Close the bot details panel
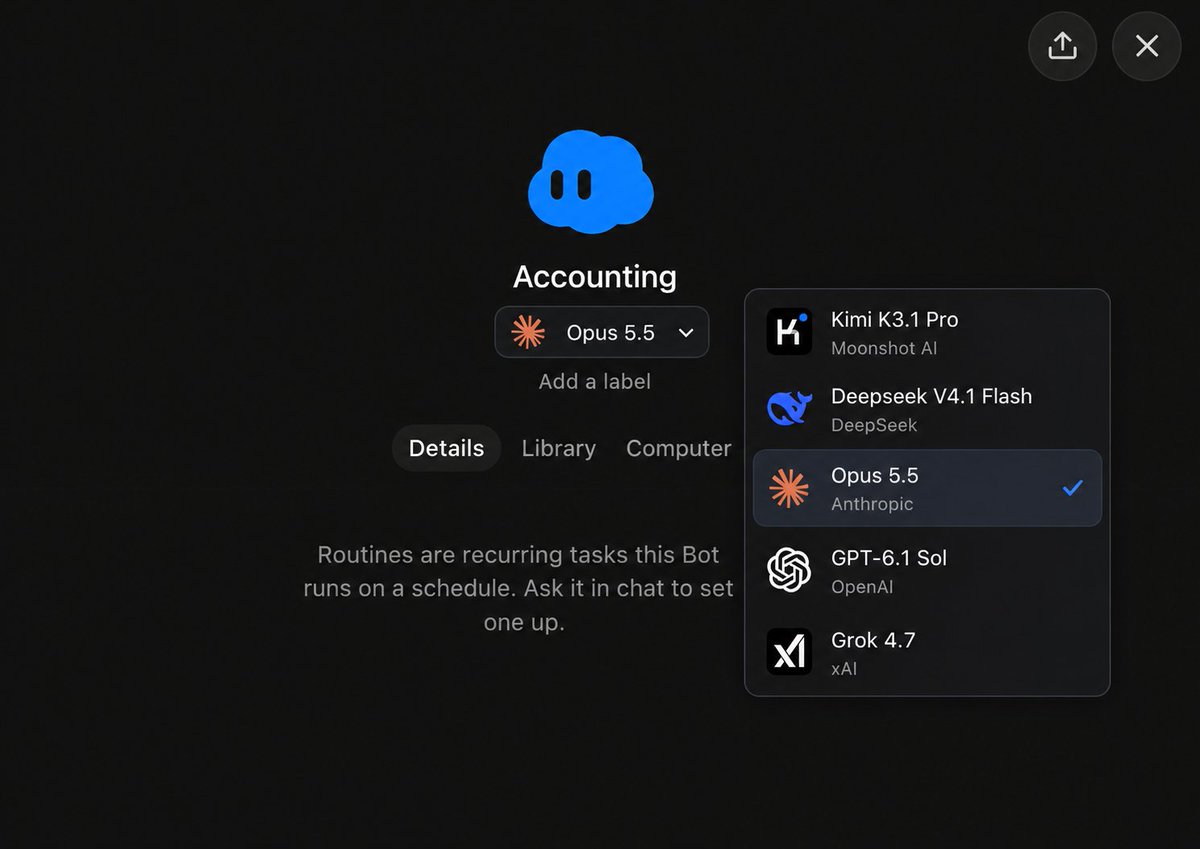The height and width of the screenshot is (849, 1200). [1147, 46]
